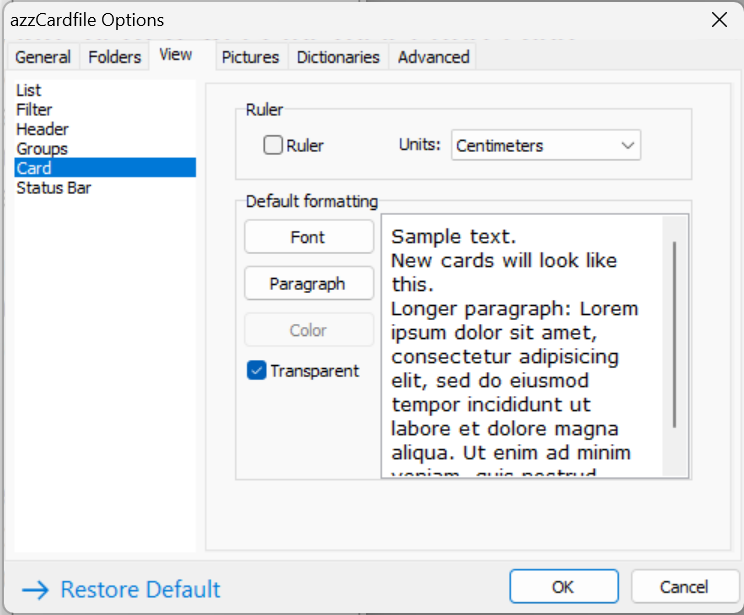The height and width of the screenshot is (615, 744).
Task: Uncheck the Transparent checkbox
Action: [x=256, y=371]
